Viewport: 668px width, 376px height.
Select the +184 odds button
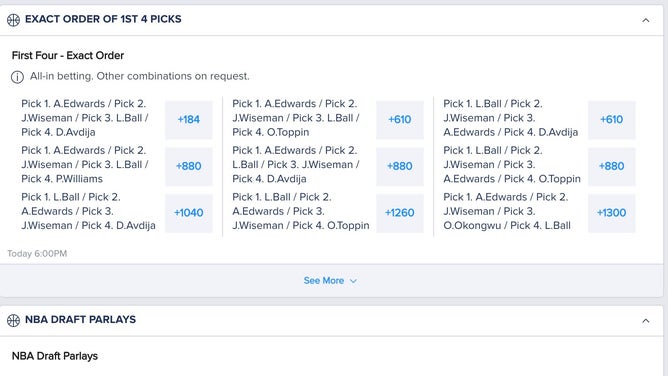189,120
